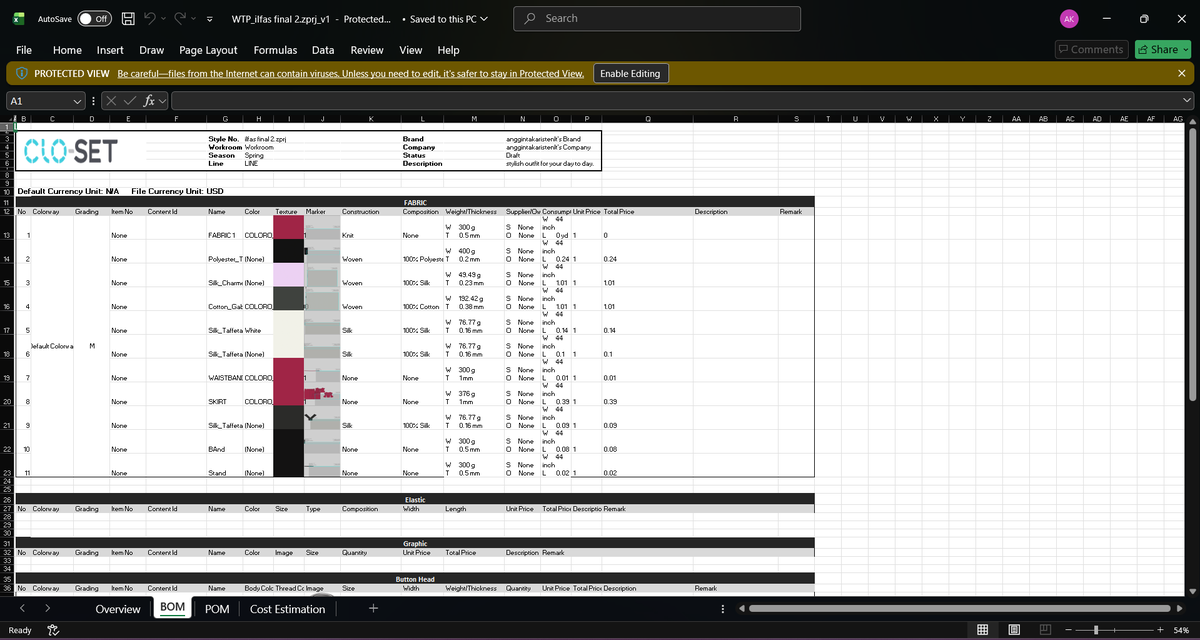1200x640 pixels.
Task: Click the Save disk icon
Action: point(129,18)
